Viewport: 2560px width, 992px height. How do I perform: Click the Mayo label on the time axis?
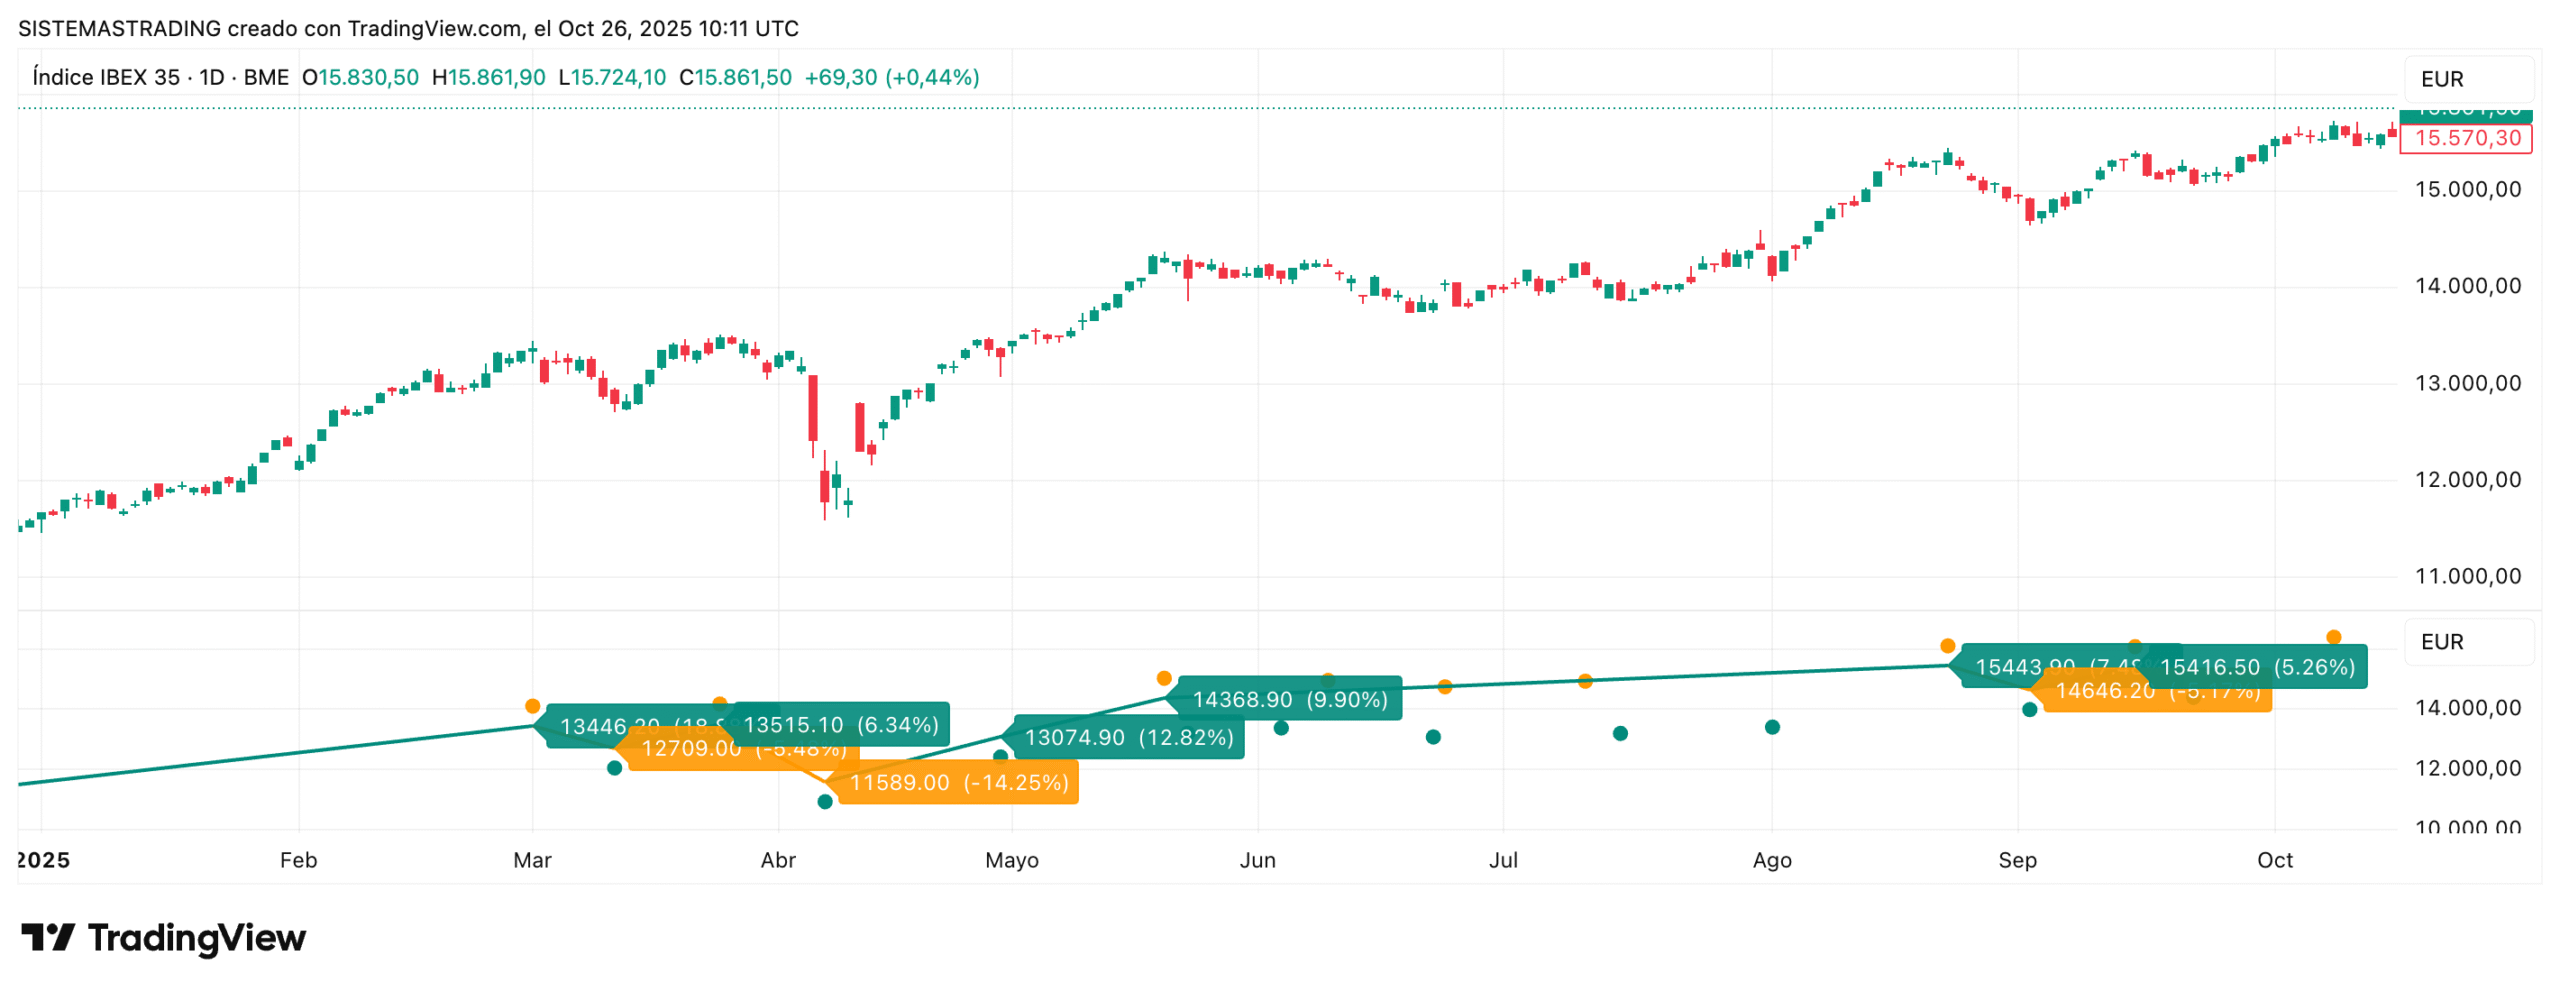[x=1011, y=860]
